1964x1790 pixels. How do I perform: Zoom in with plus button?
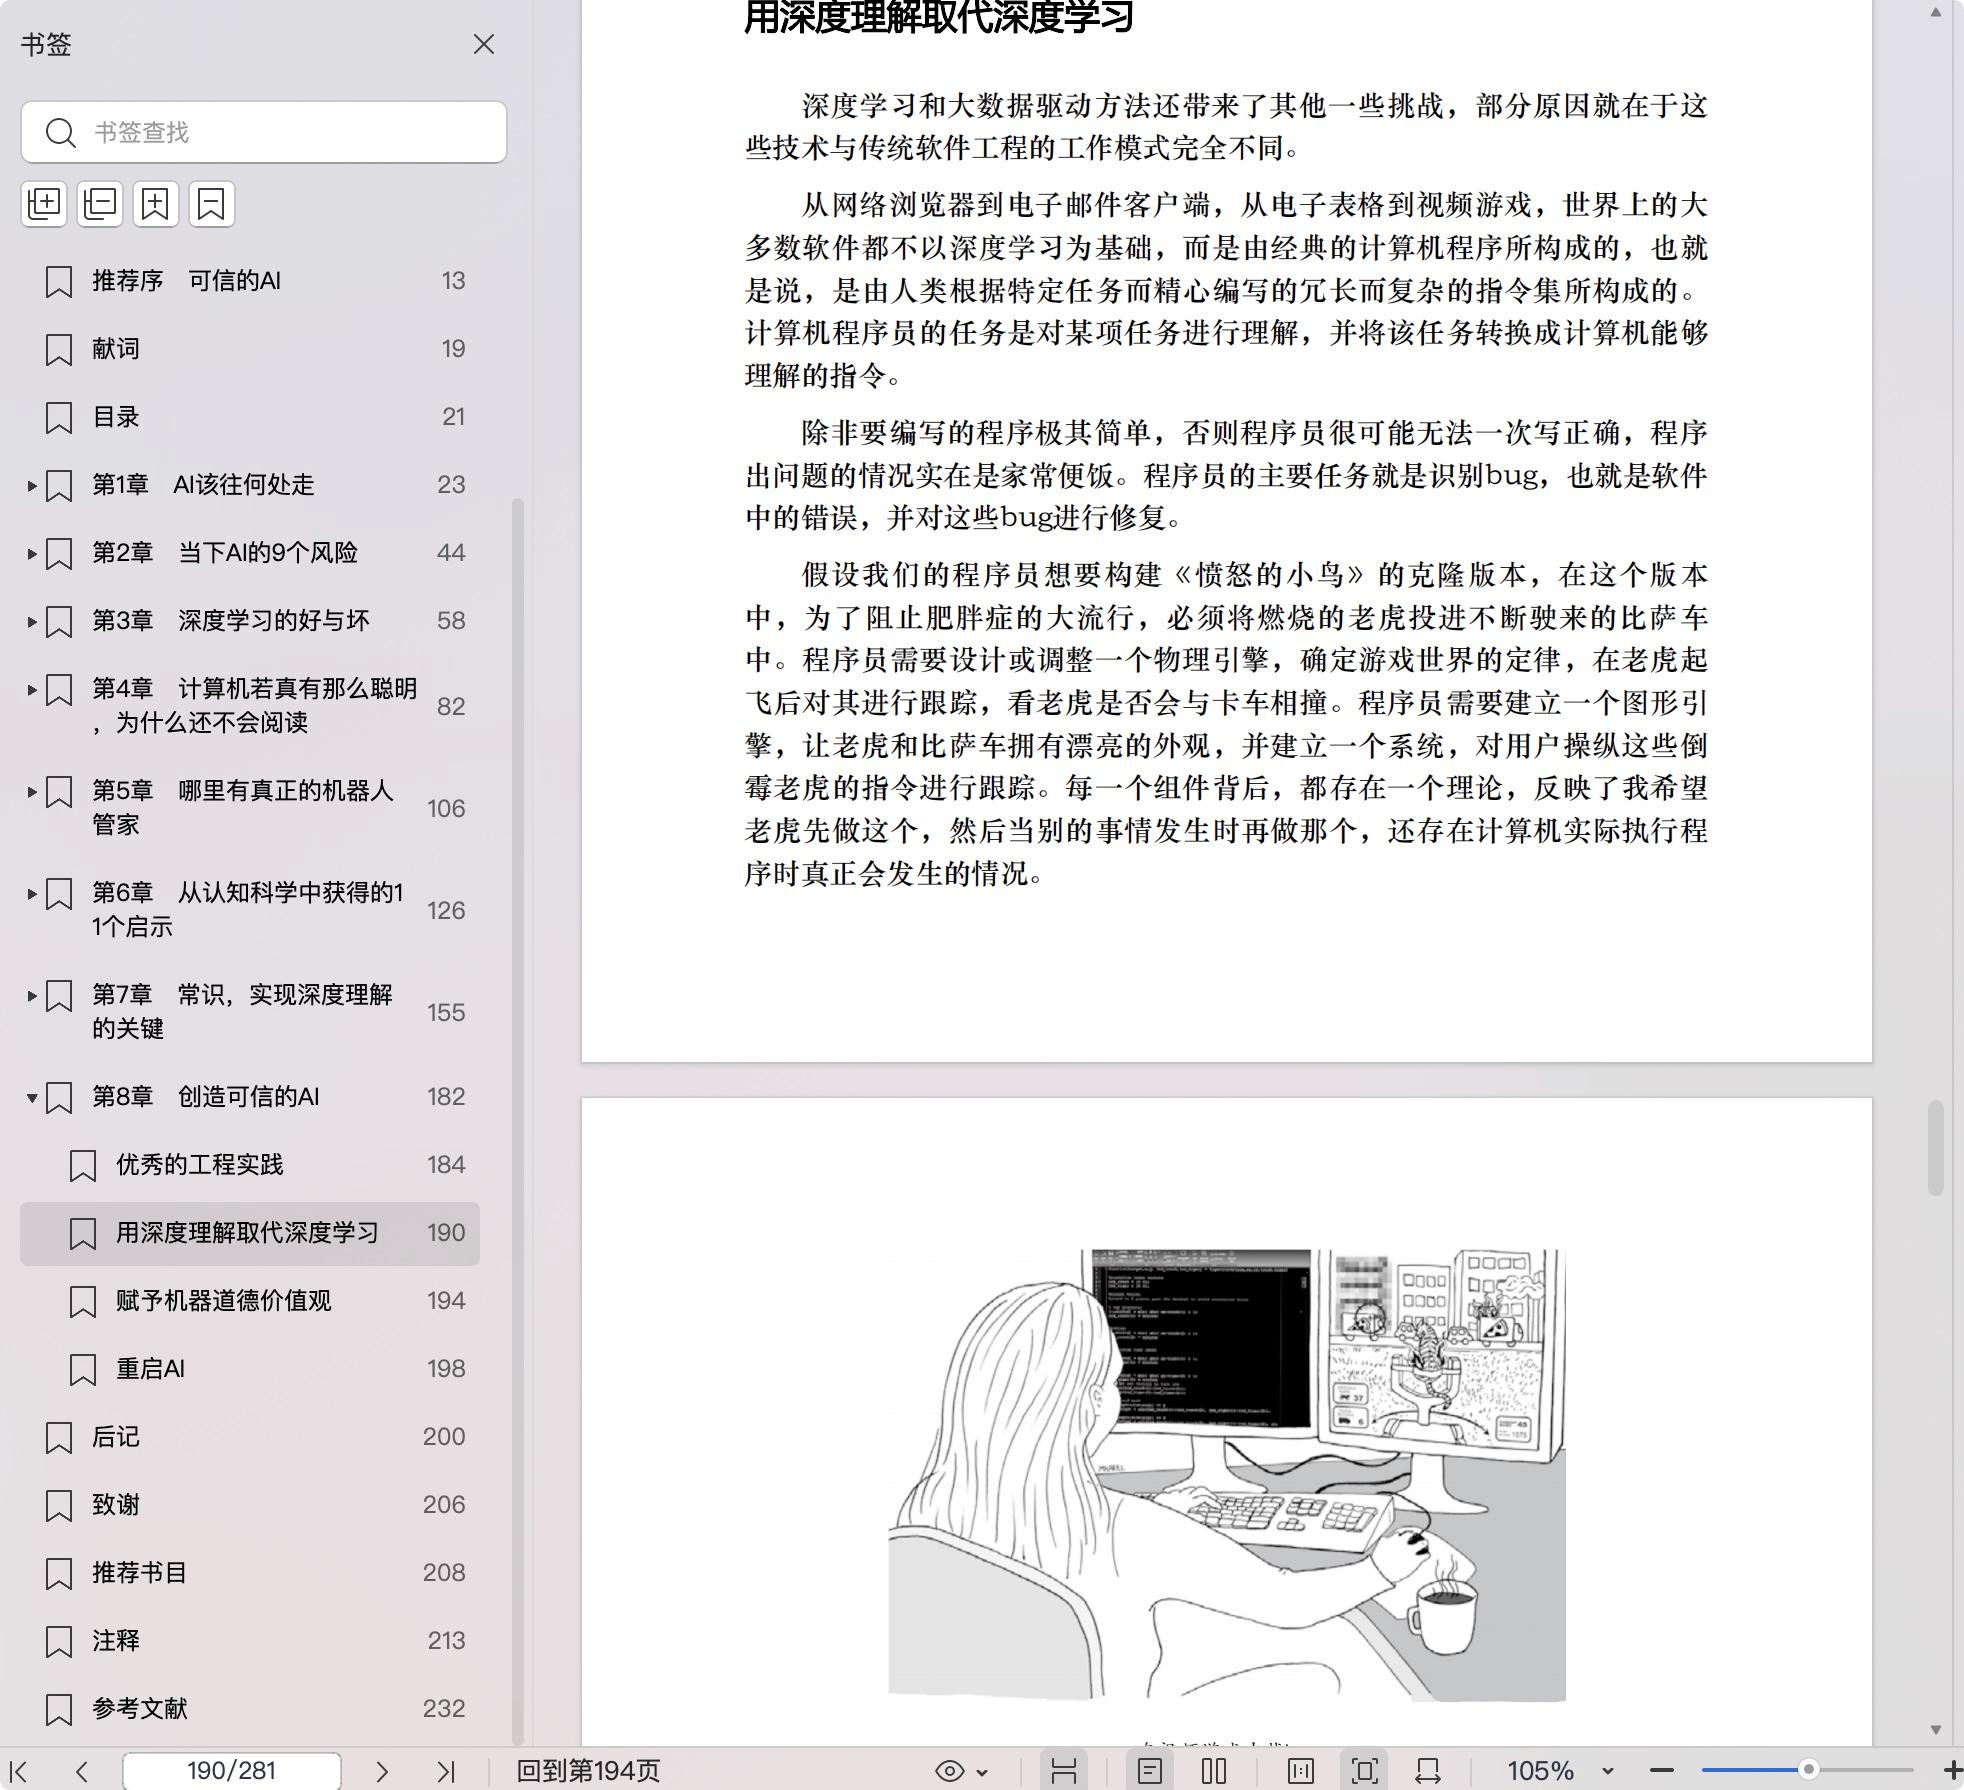click(1952, 1771)
